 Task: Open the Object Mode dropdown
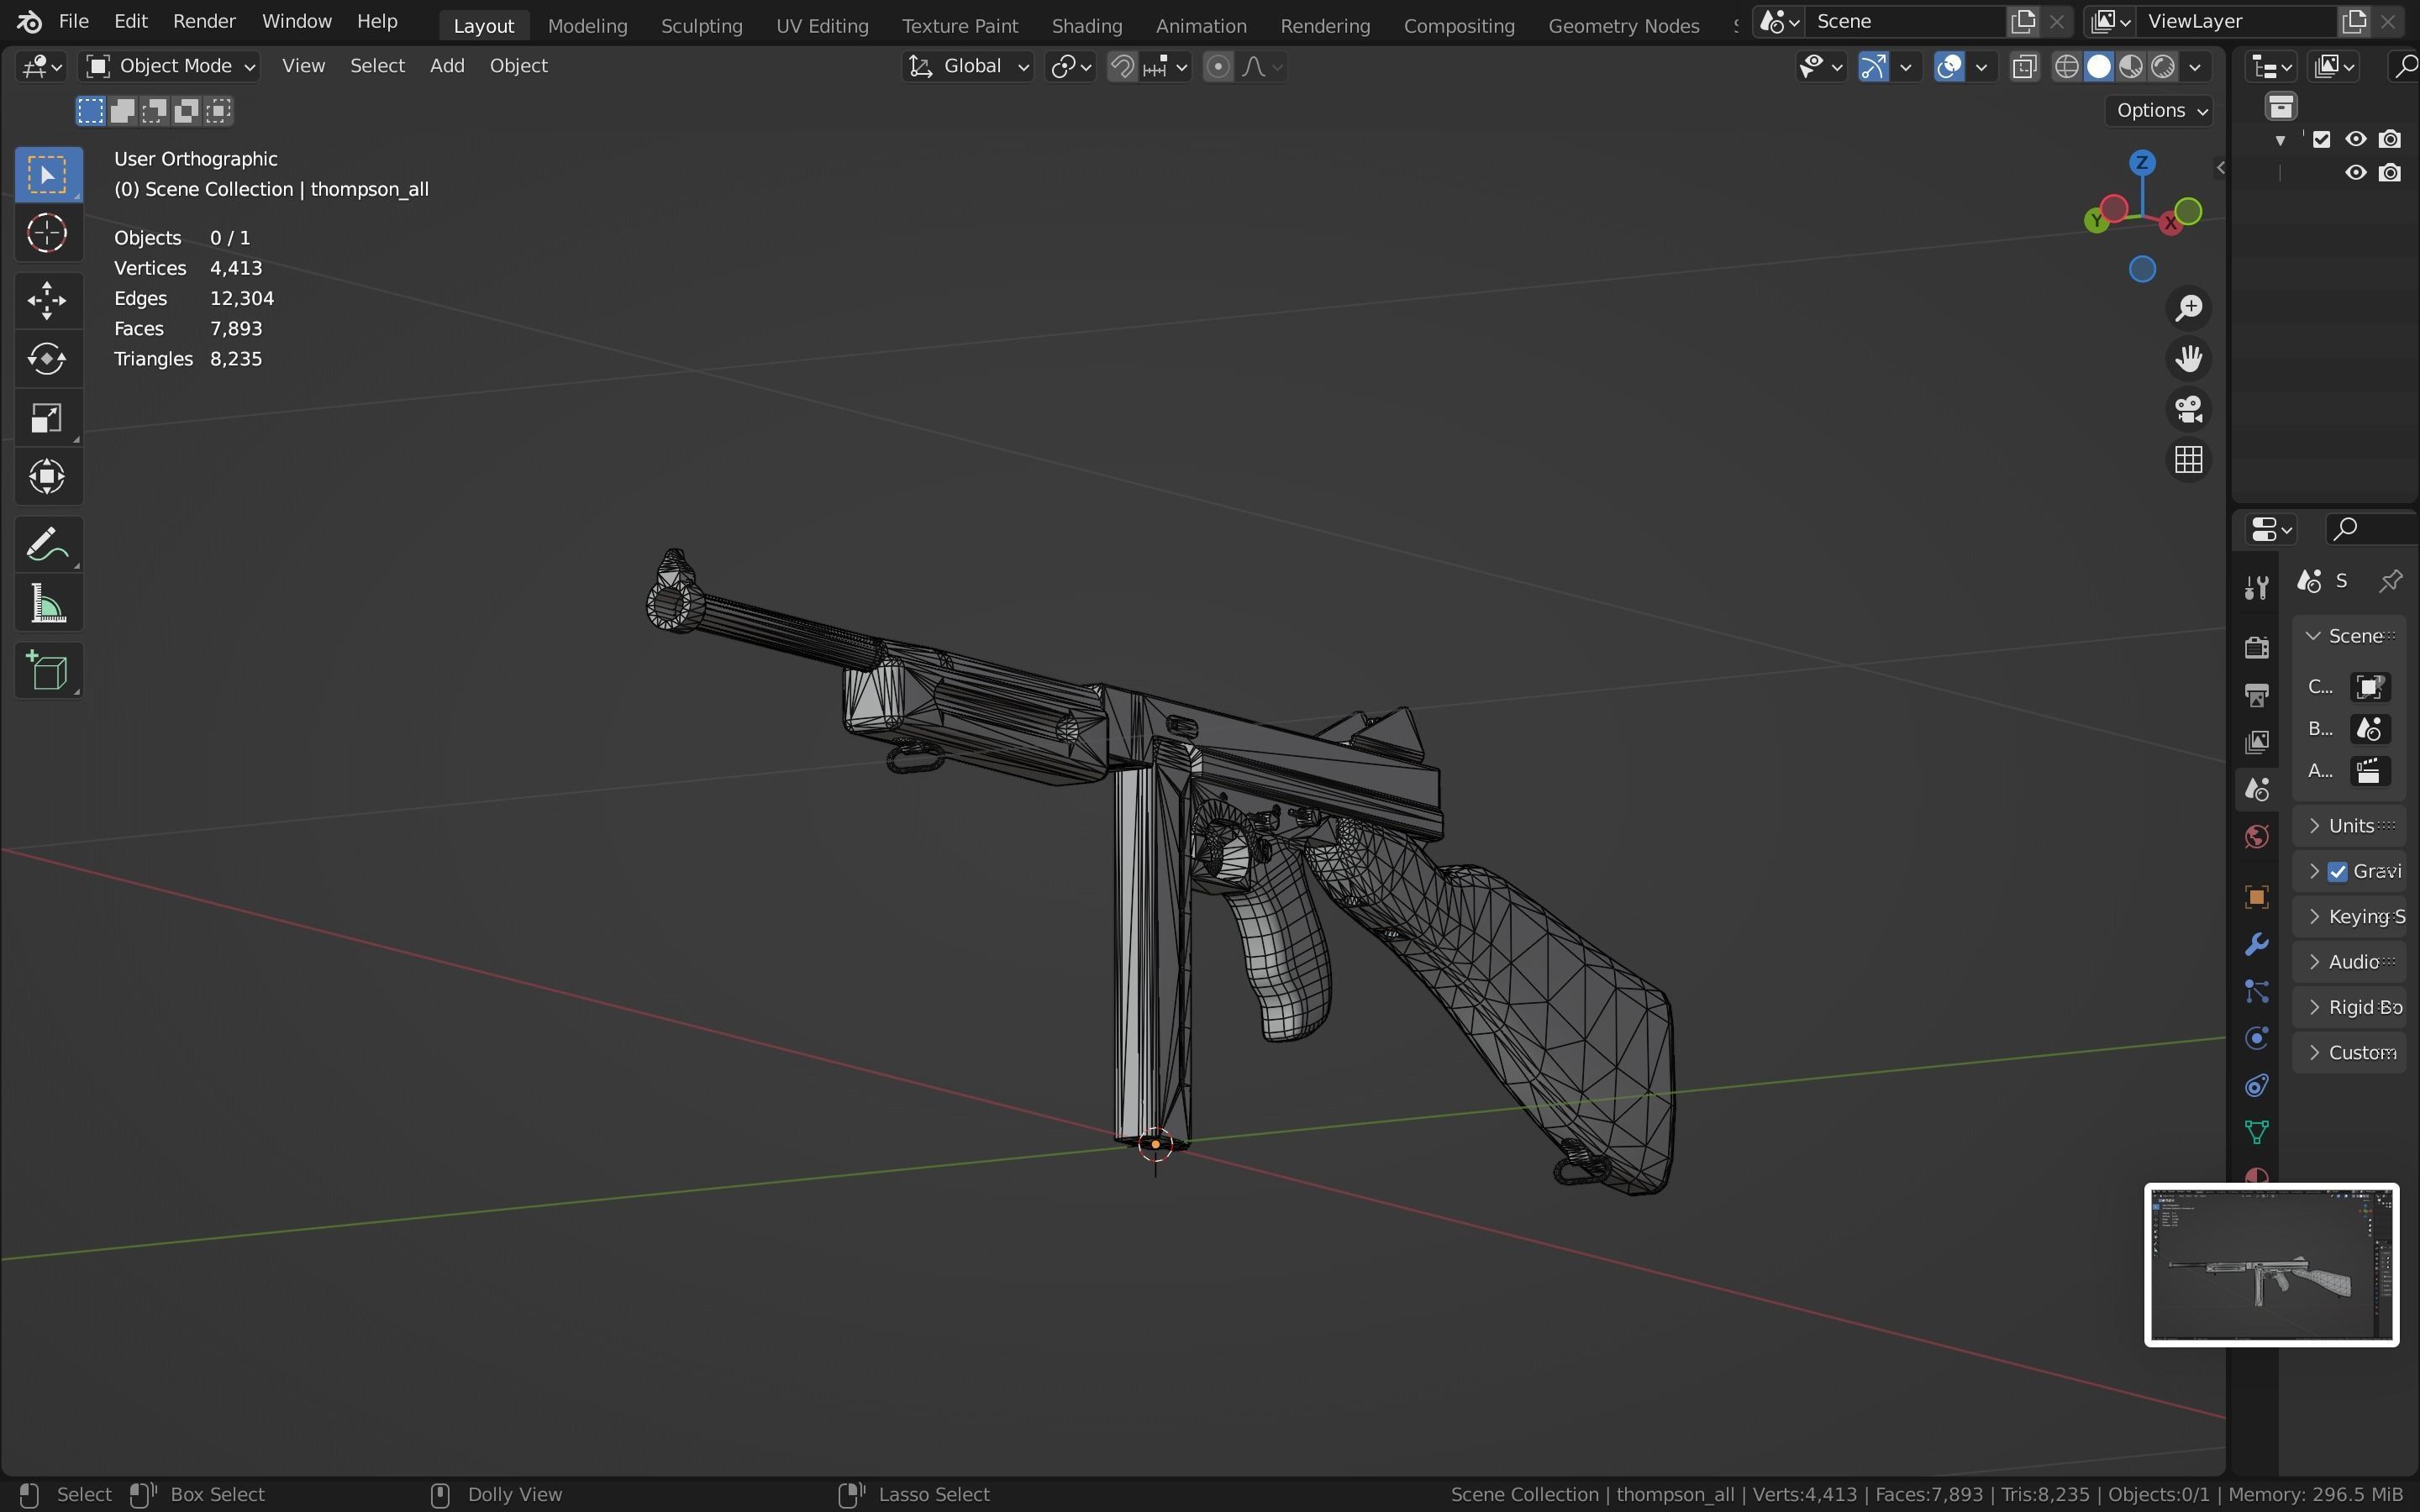pos(170,66)
